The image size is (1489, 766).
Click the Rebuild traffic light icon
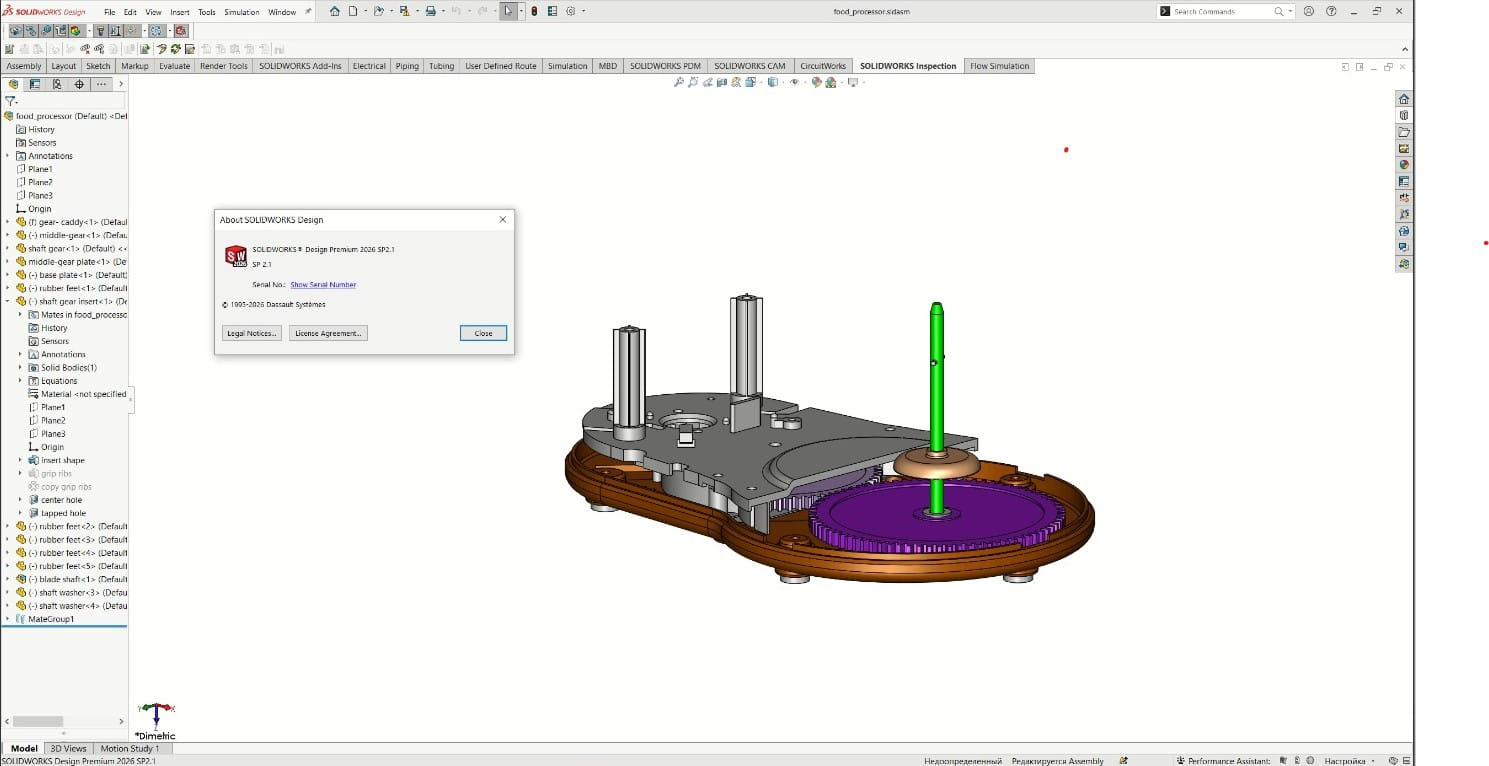(534, 11)
